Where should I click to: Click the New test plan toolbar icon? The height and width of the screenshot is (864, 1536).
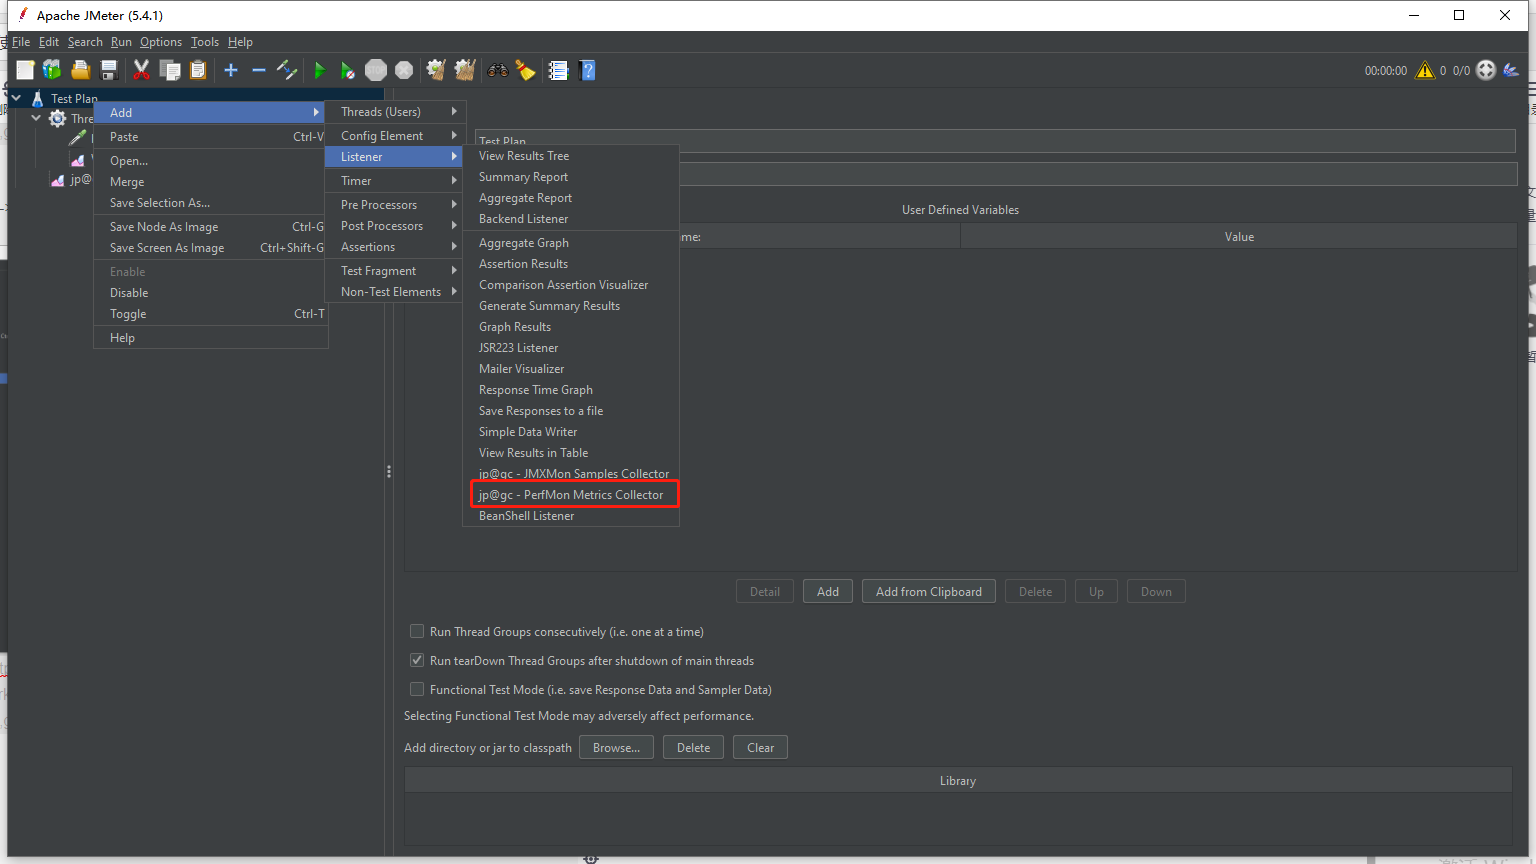pos(25,70)
